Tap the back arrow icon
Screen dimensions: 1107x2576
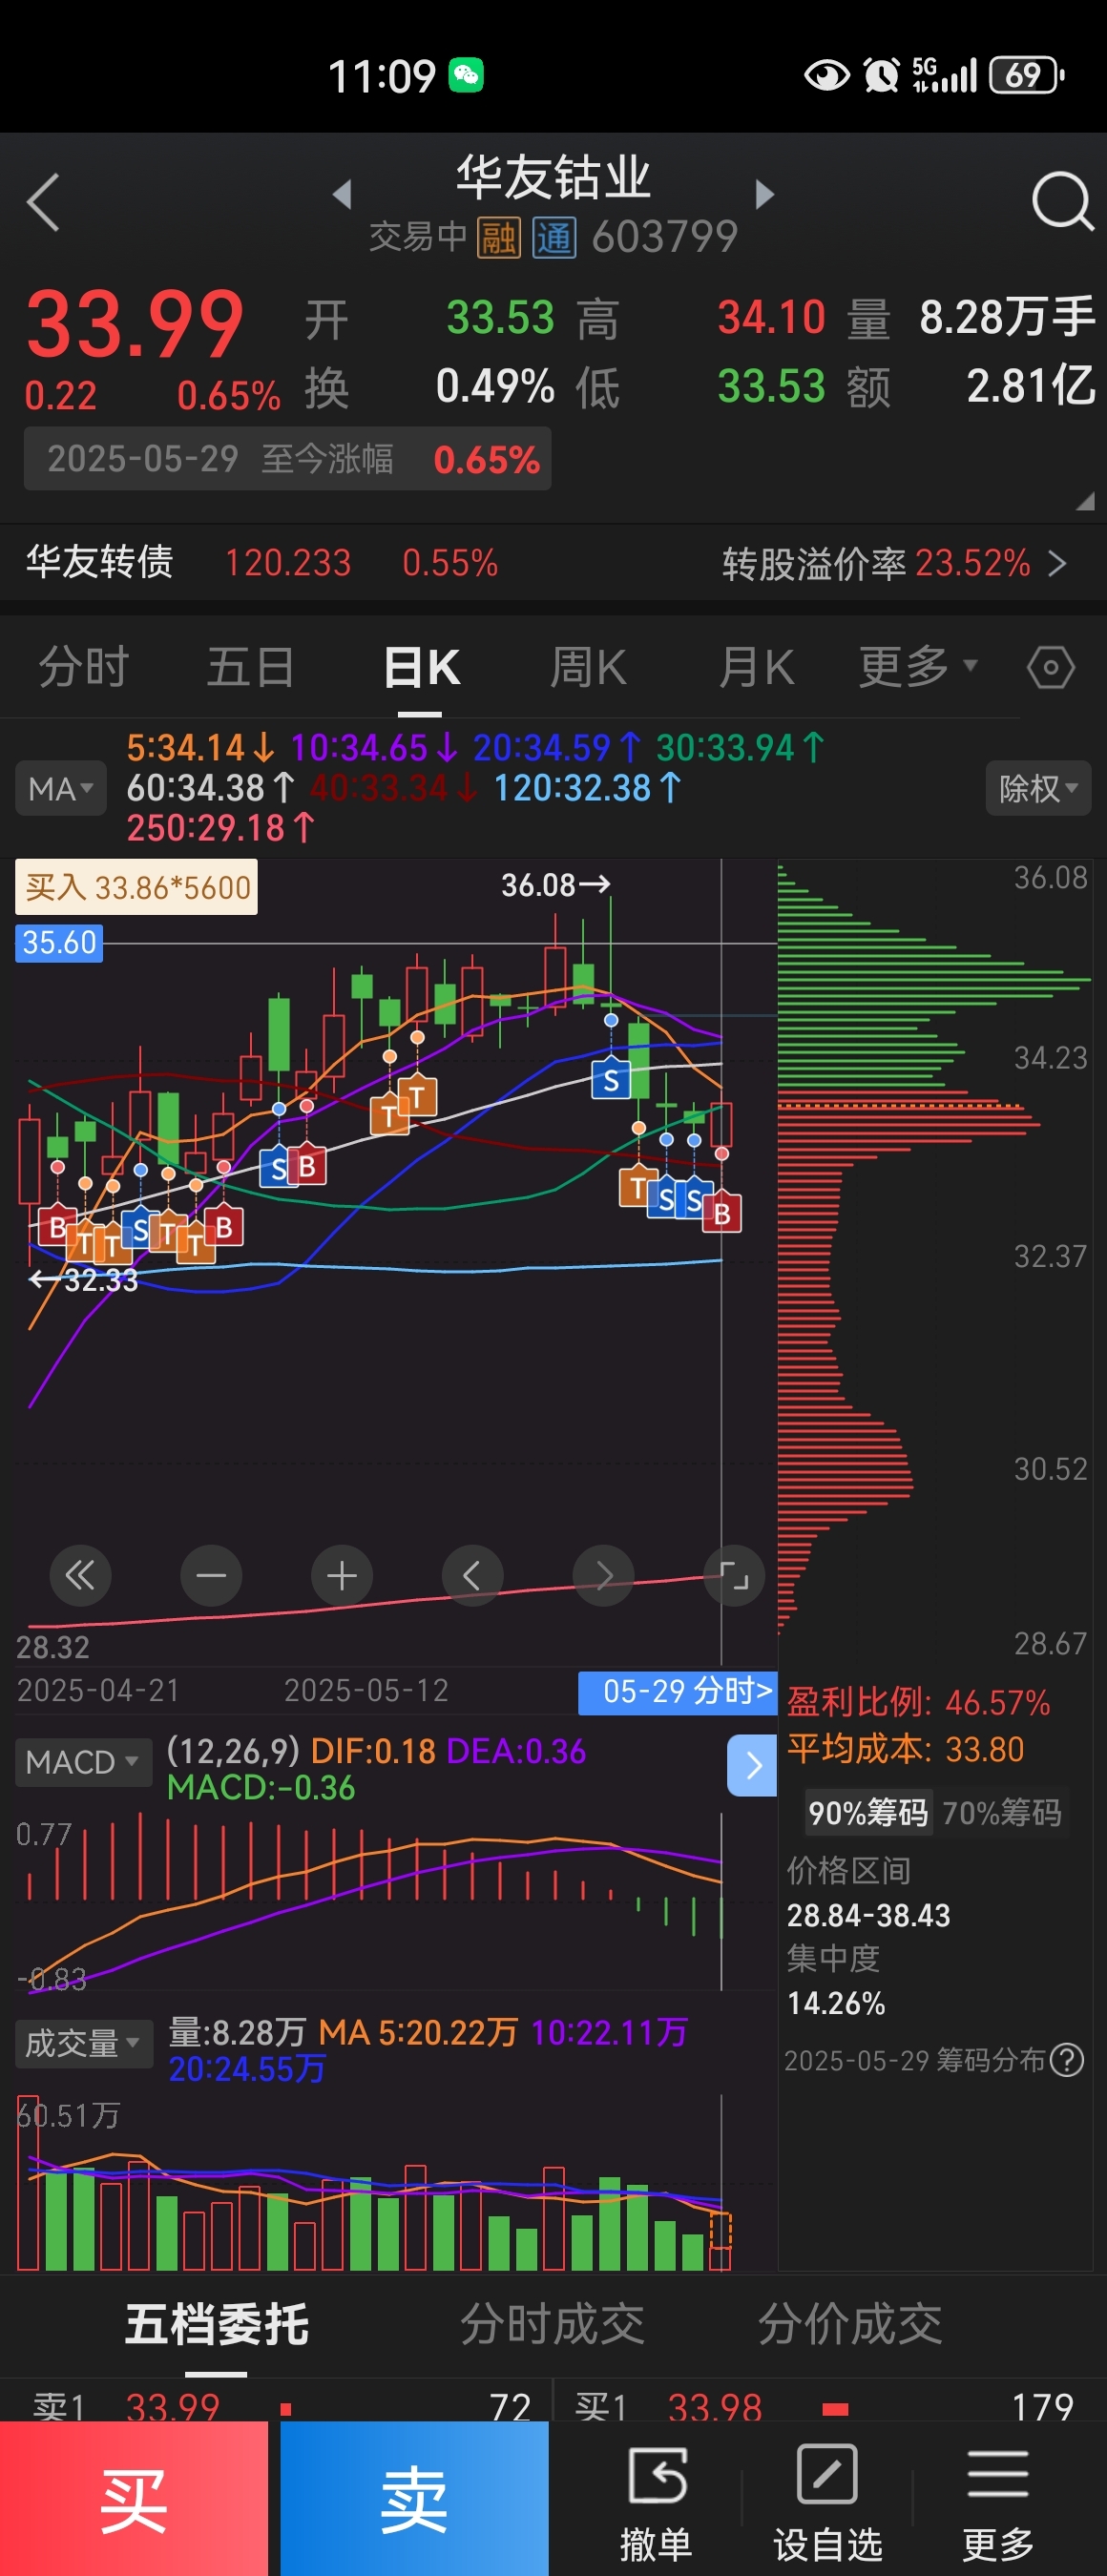point(44,202)
